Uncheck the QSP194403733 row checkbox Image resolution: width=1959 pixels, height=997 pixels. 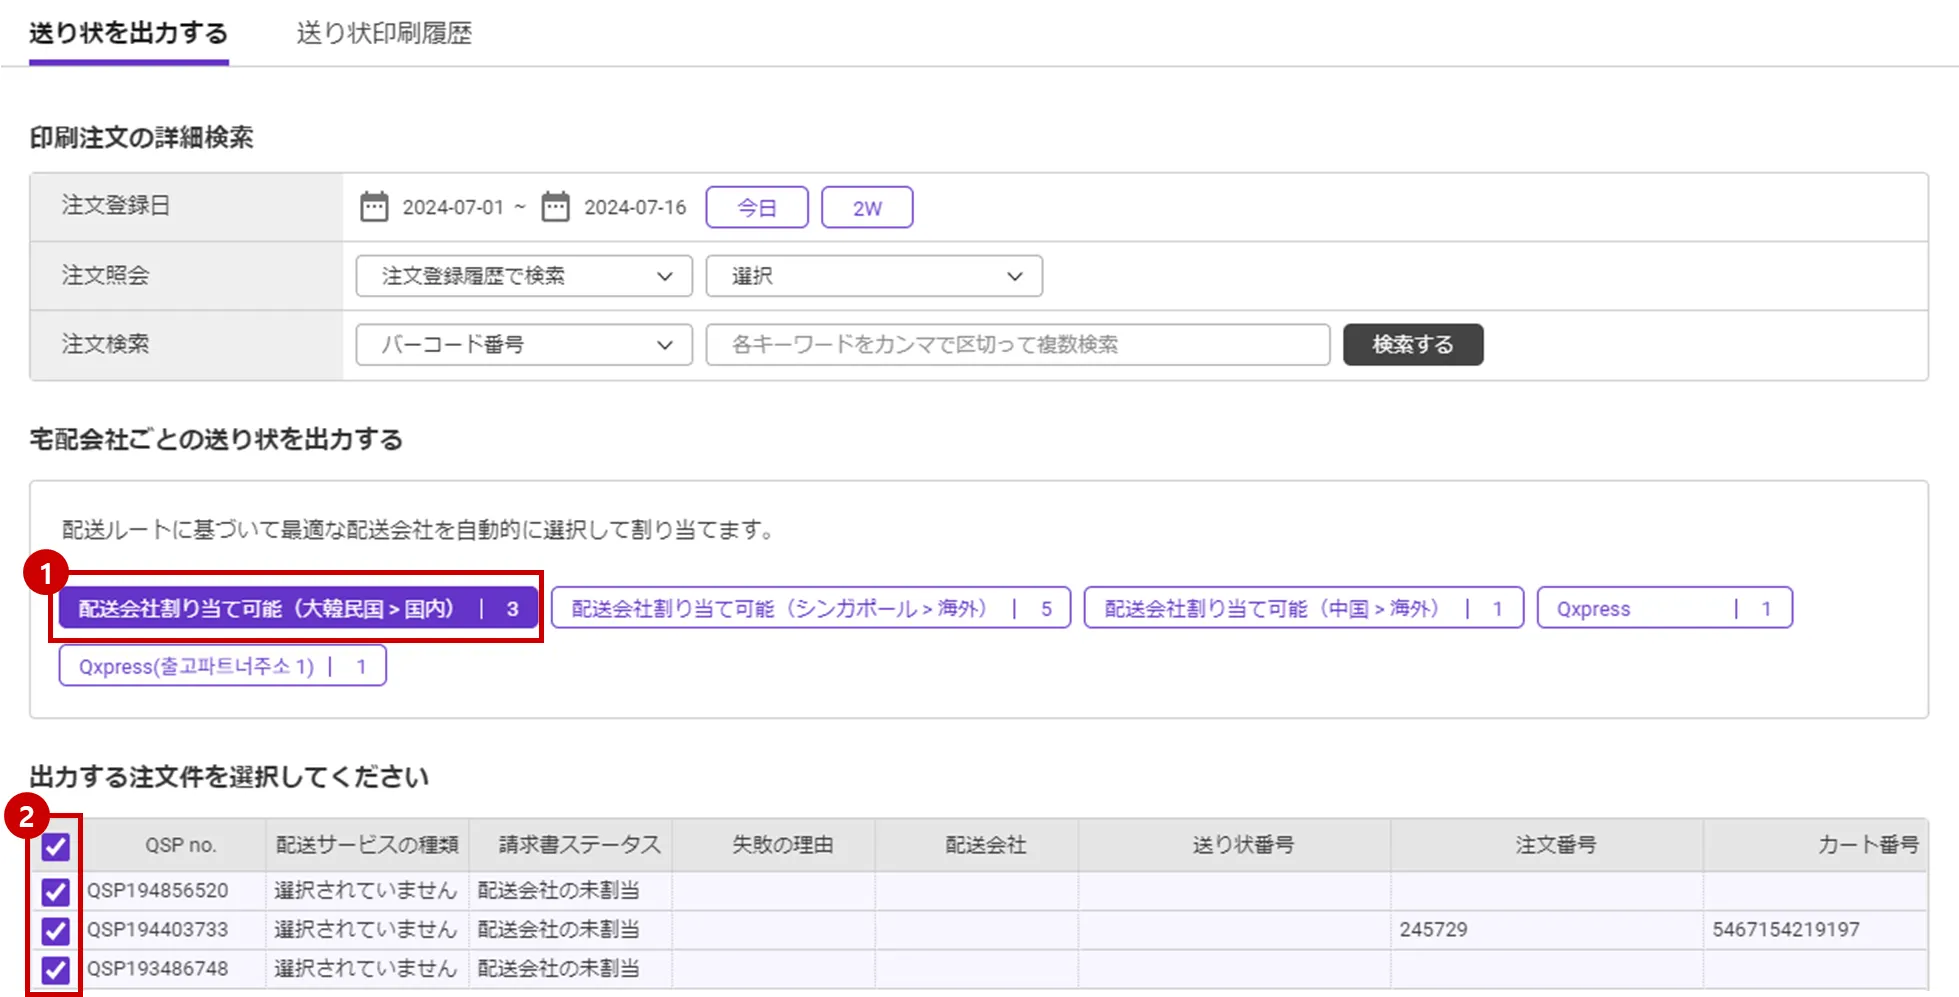(56, 931)
